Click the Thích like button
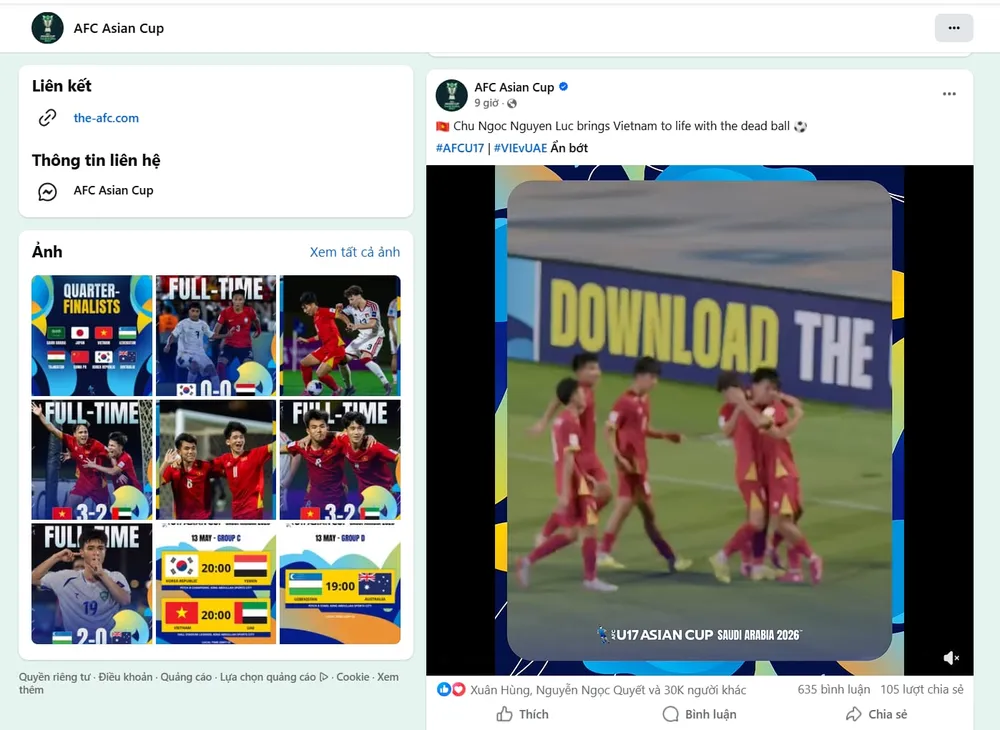The height and width of the screenshot is (730, 1000). pyautogui.click(x=522, y=714)
